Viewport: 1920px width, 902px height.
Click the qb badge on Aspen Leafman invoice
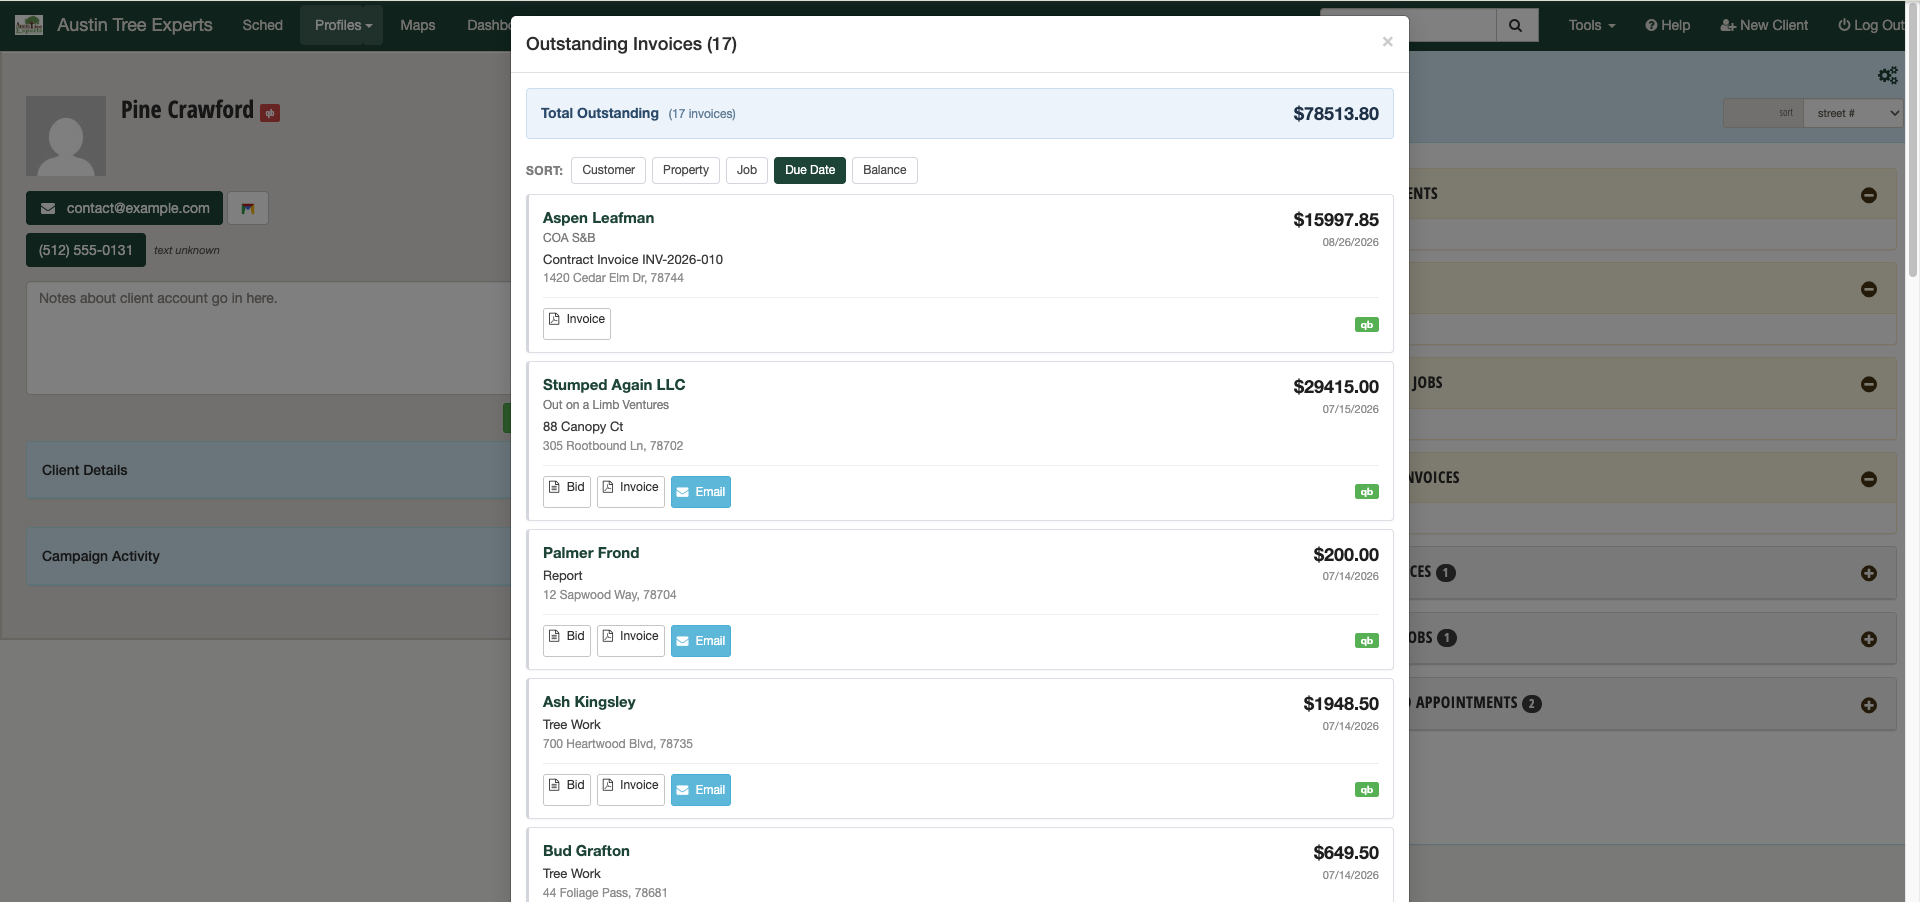1366,325
